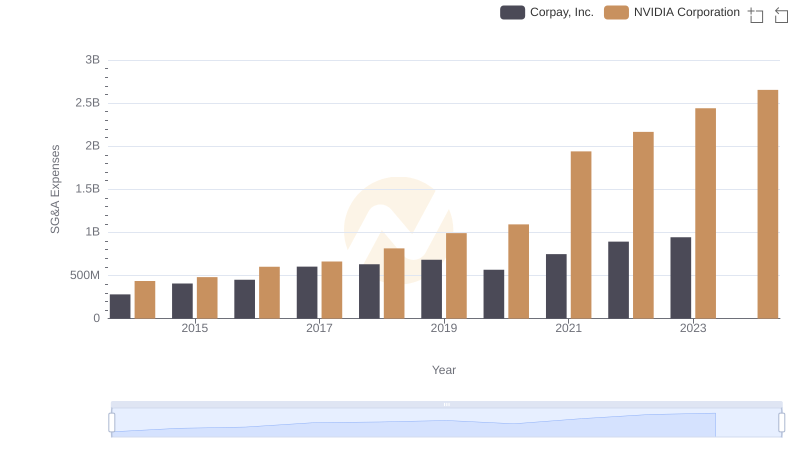The width and height of the screenshot is (800, 461).
Task: Click the y-axis label 2B
Action: (x=92, y=146)
